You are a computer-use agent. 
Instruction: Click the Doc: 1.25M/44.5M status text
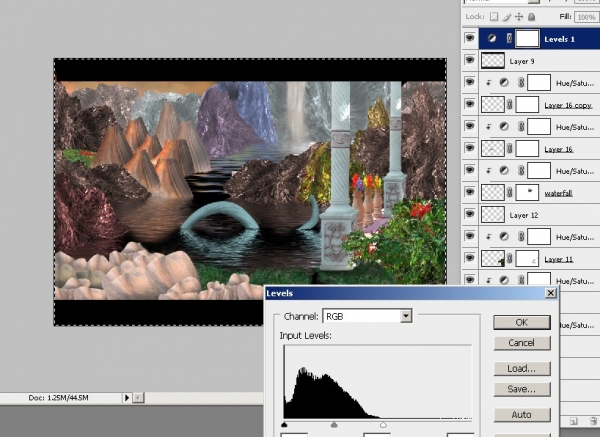59,398
